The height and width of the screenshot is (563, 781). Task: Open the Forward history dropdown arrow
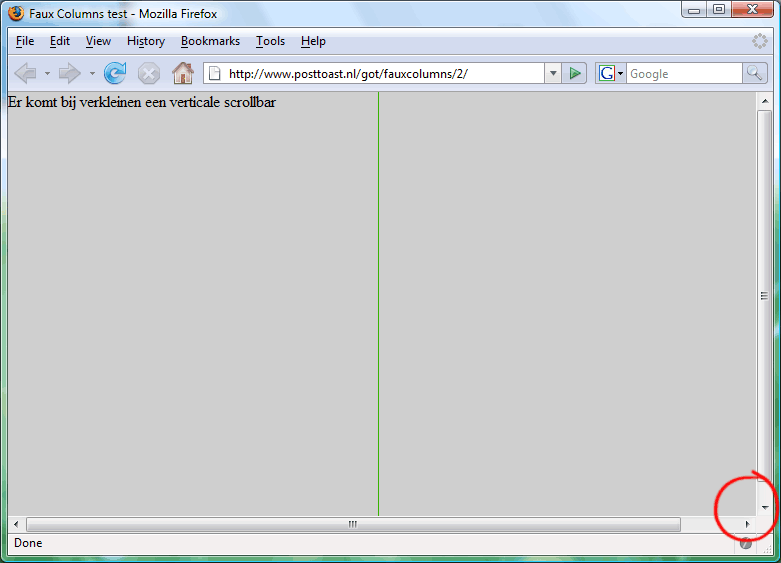tap(92, 74)
